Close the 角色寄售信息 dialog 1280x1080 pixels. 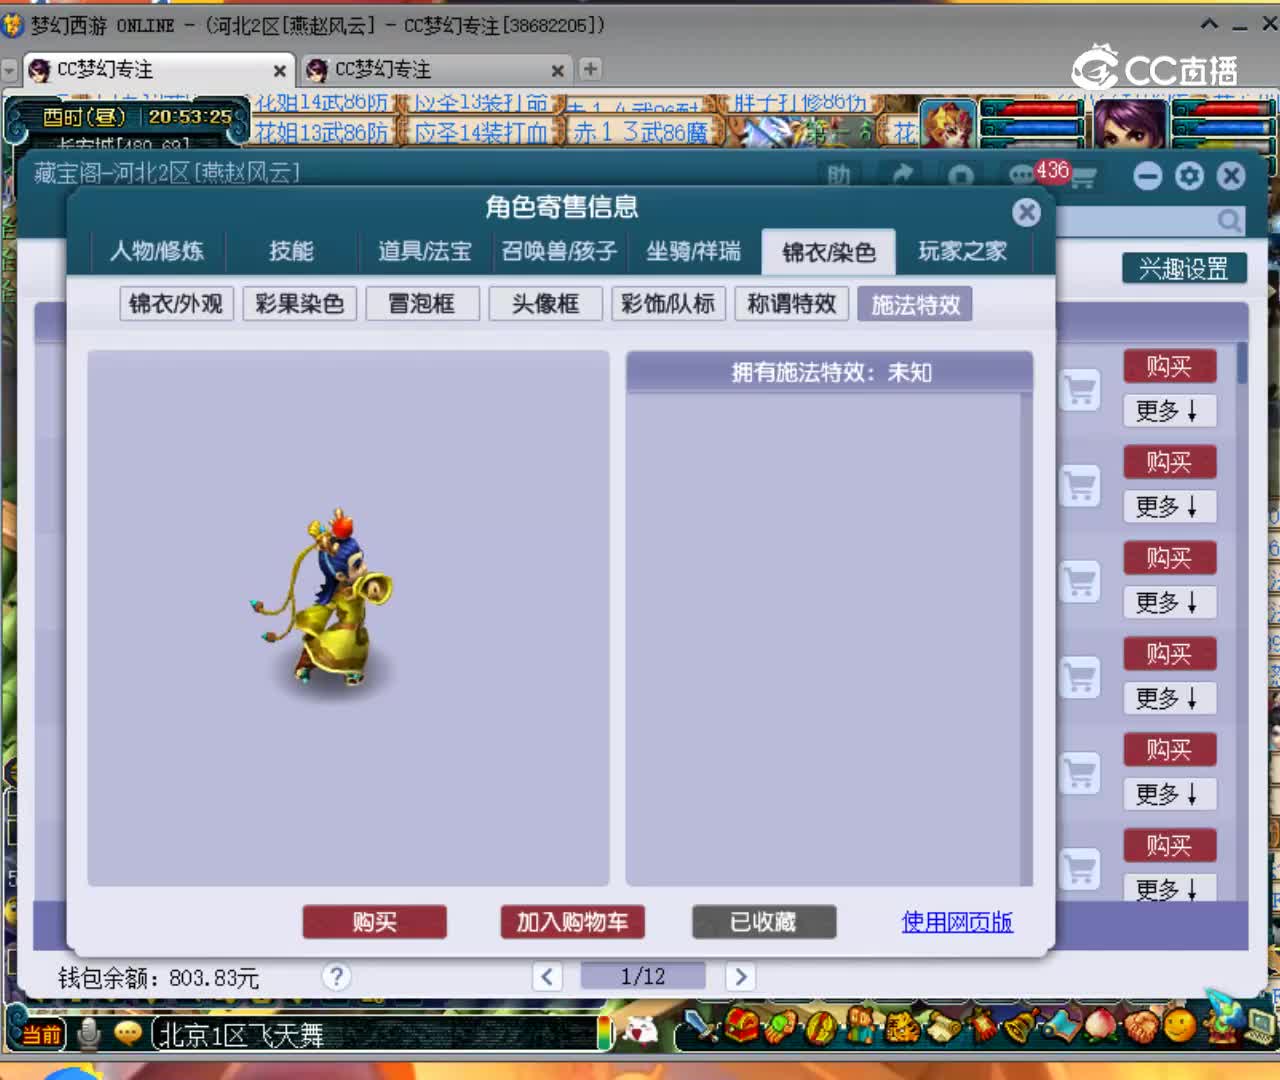1026,212
